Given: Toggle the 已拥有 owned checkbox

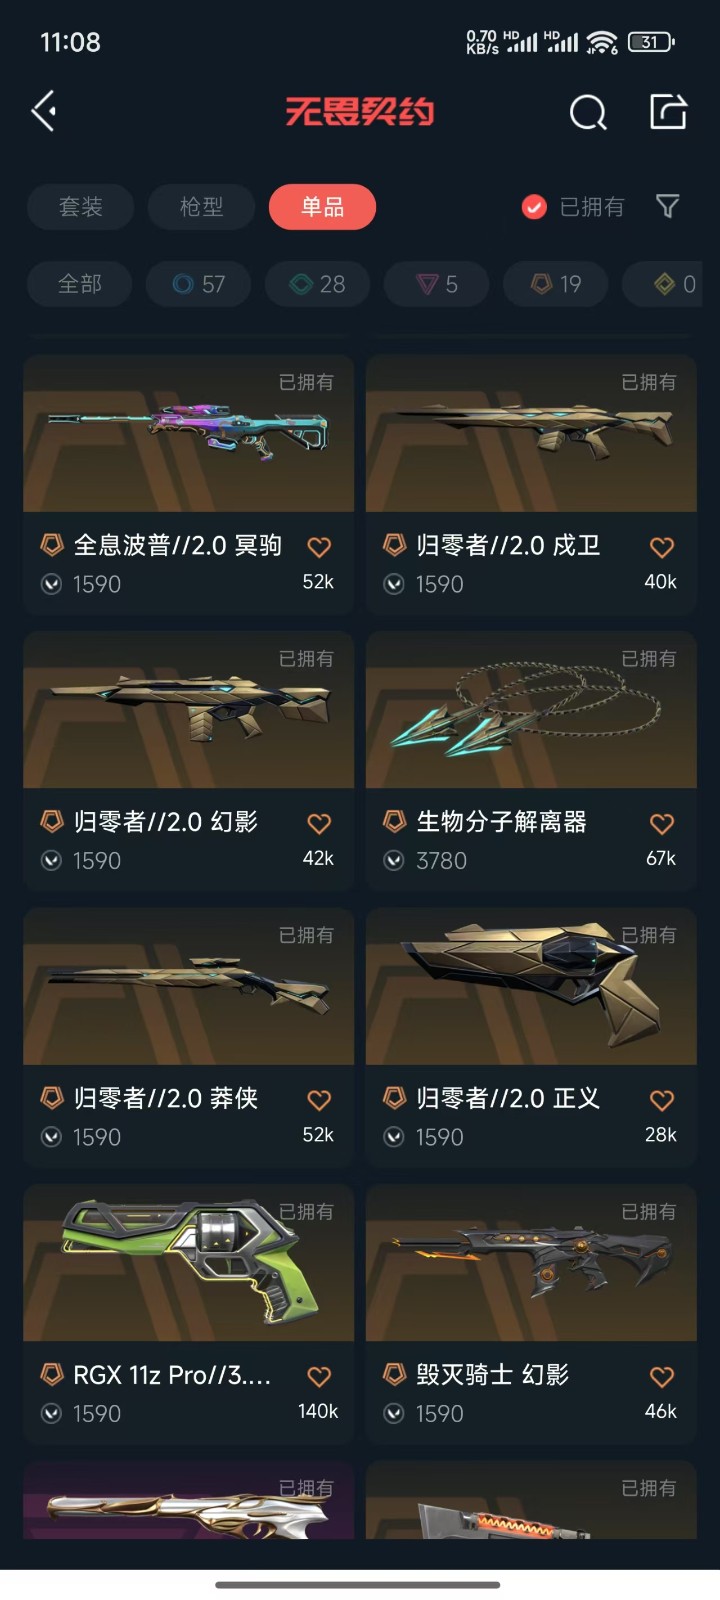Looking at the screenshot, I should click(534, 207).
